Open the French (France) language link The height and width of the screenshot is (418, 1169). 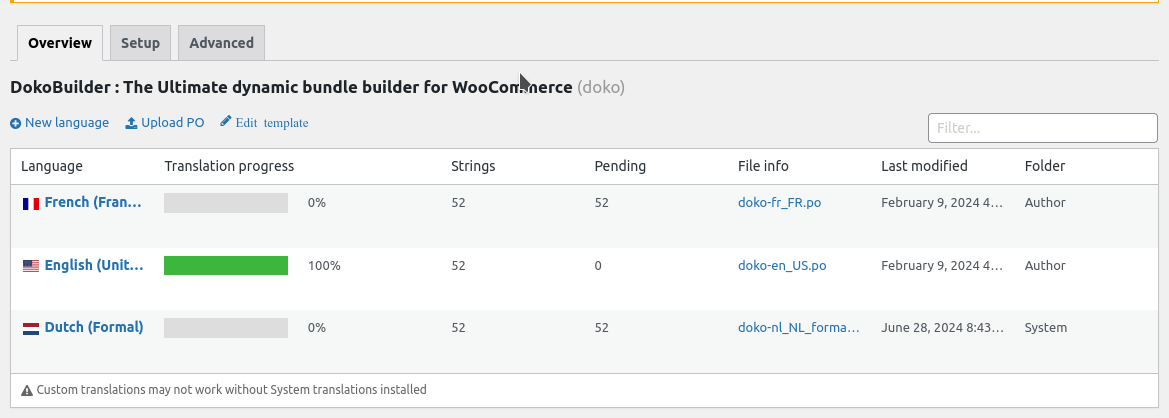pos(93,202)
